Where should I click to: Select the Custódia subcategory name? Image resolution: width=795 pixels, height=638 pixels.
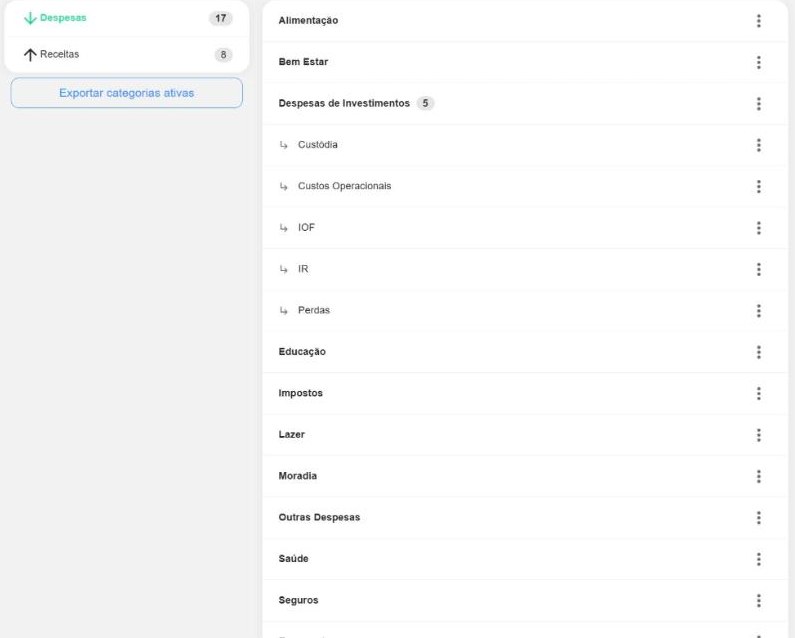318,145
